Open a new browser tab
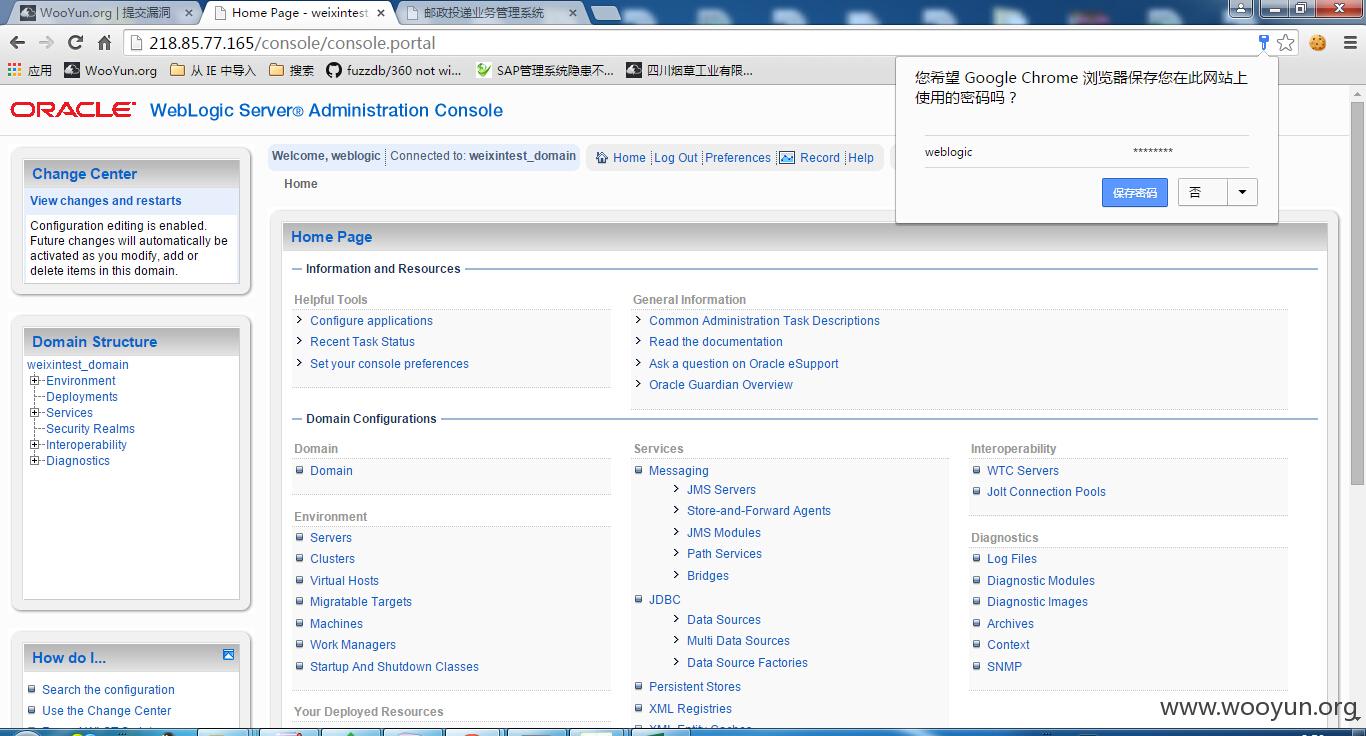Screen dimensions: 1366x736 604,13
